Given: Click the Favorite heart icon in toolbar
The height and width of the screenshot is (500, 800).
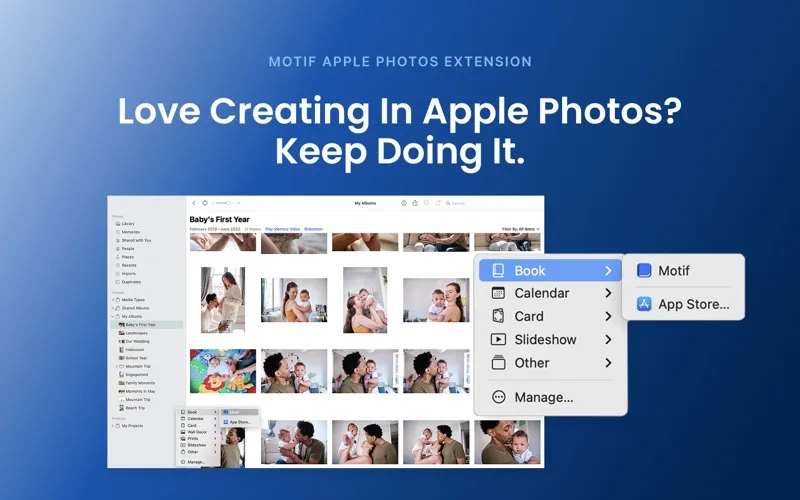Looking at the screenshot, I should 427,203.
